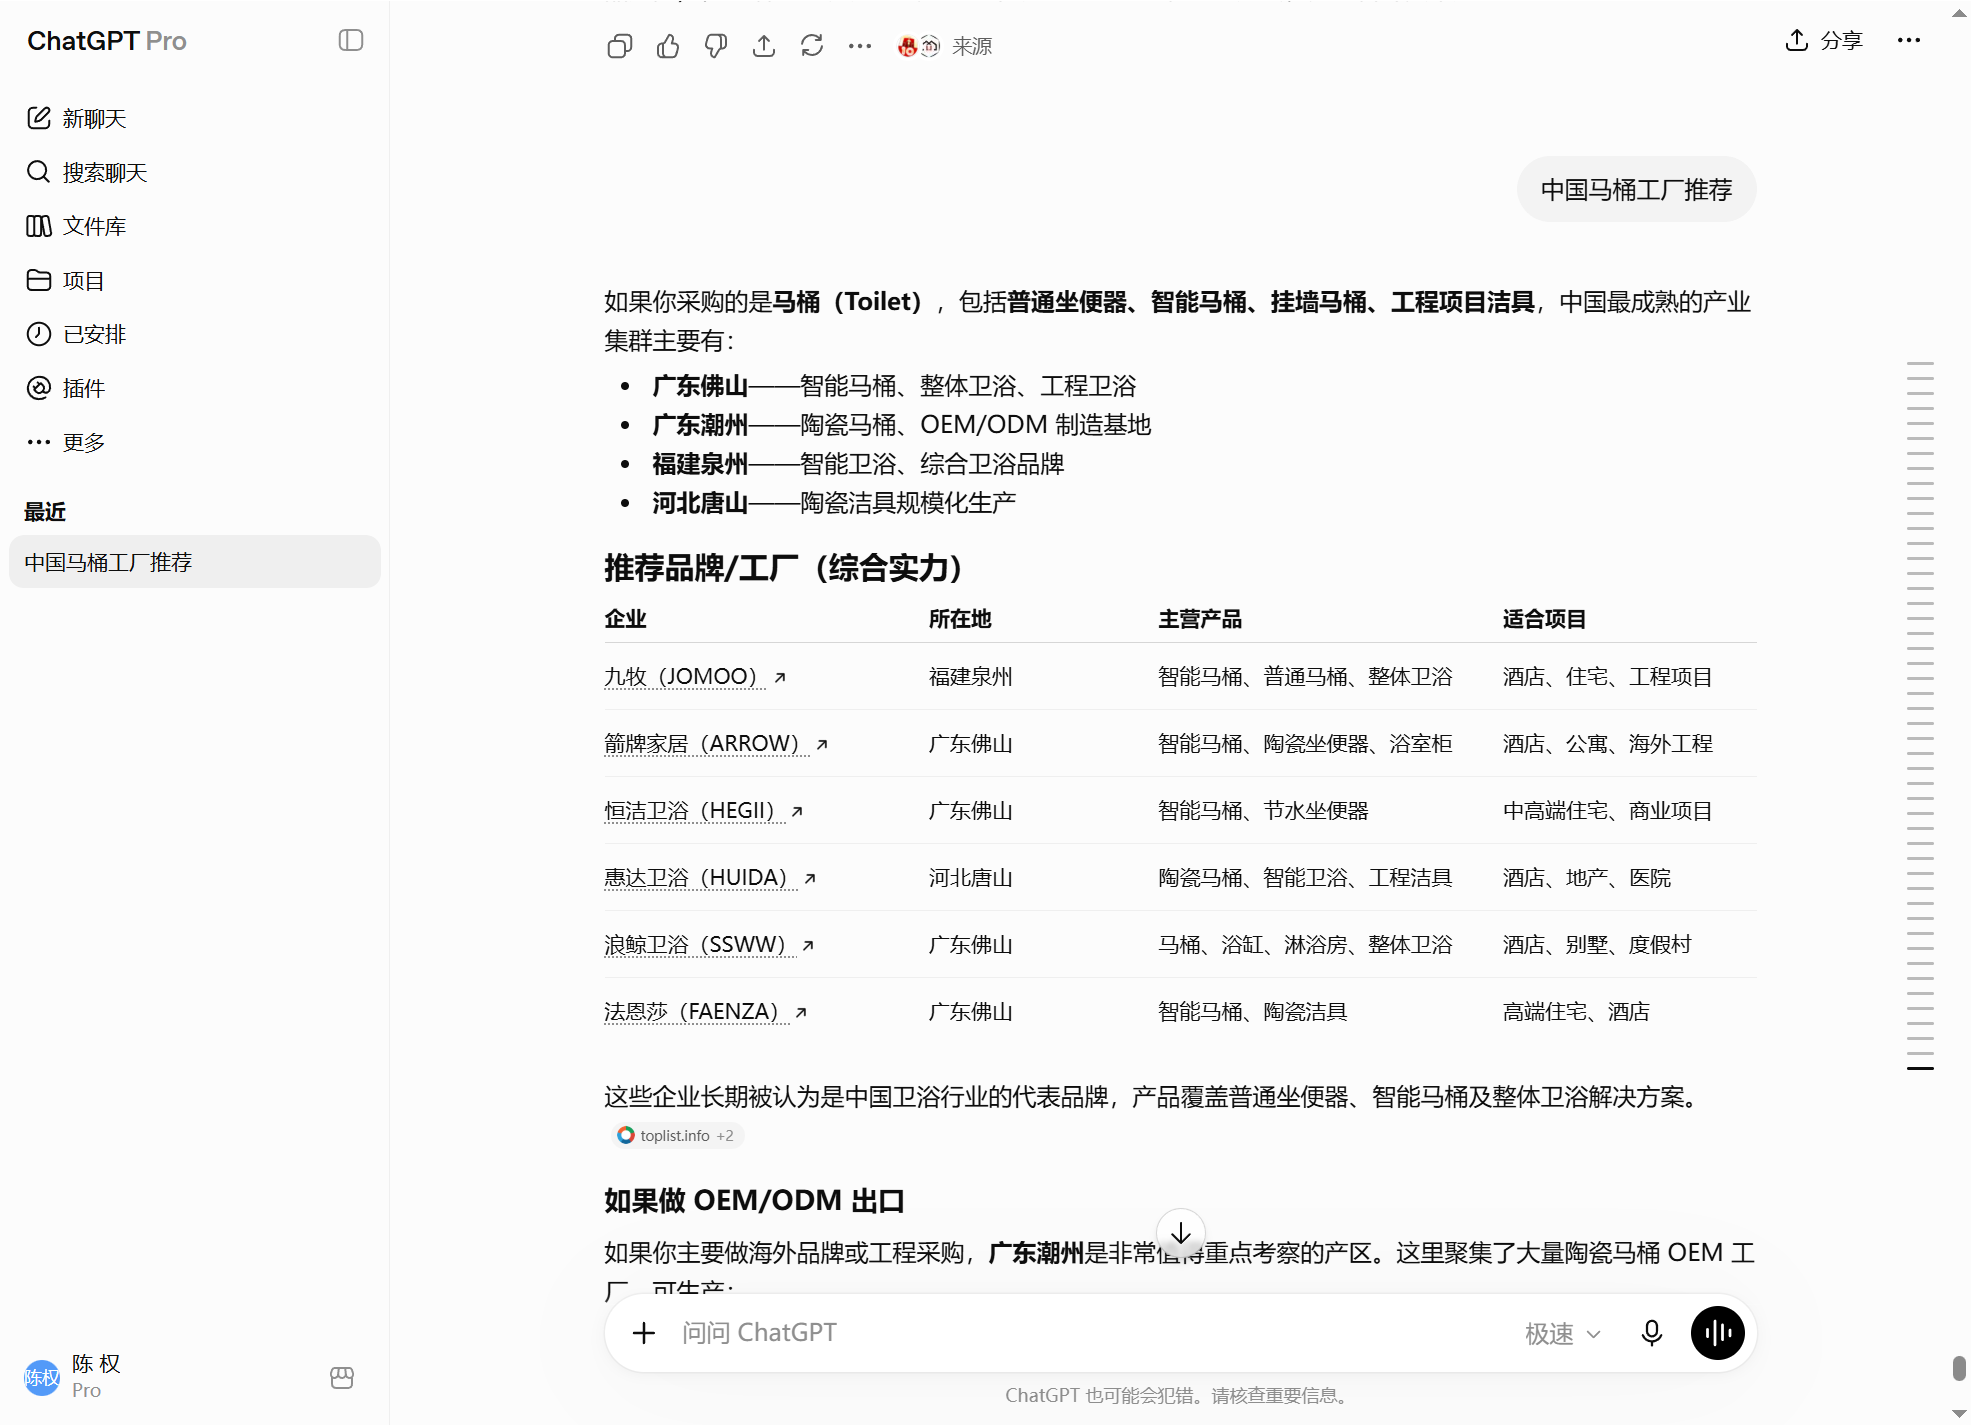Screen dimensions: 1971x1425
Task: Open 法恩莎 (FAENZA) link
Action: [706, 1012]
